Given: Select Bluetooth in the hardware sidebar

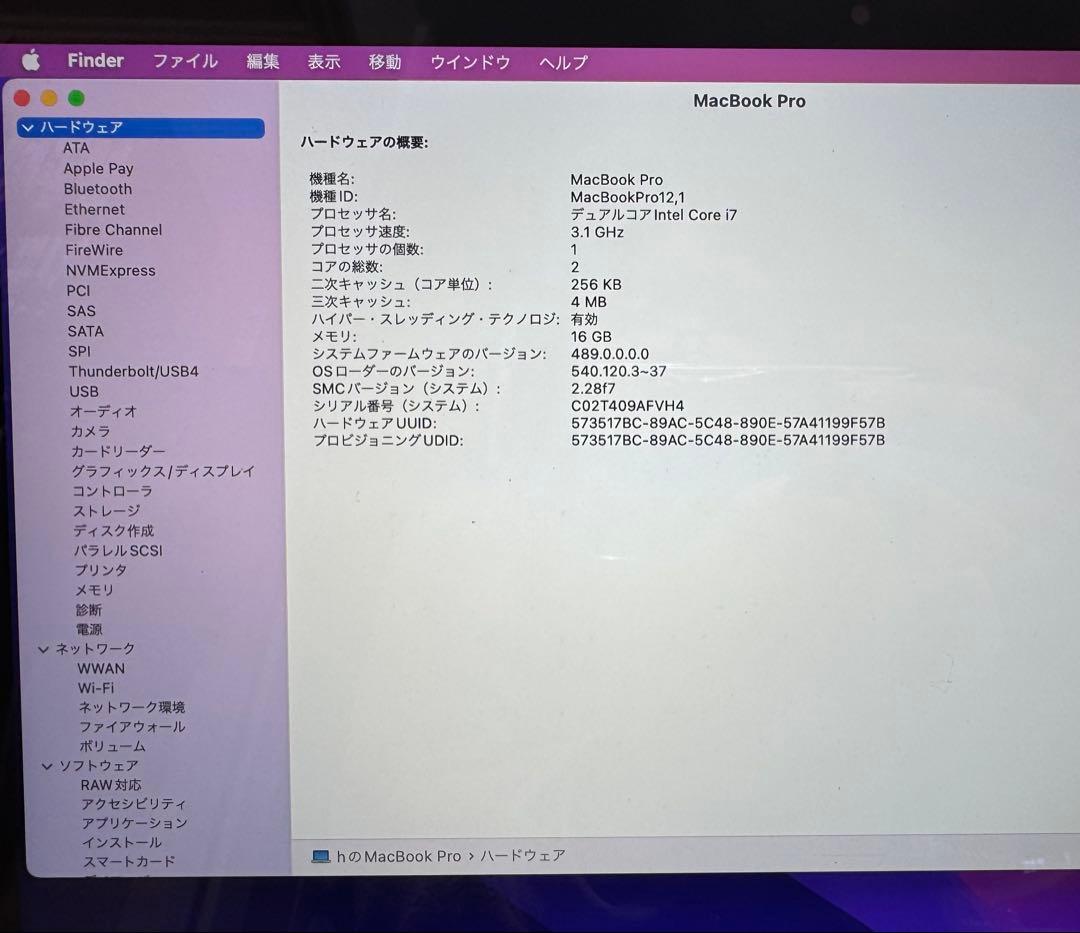Looking at the screenshot, I should (97, 188).
